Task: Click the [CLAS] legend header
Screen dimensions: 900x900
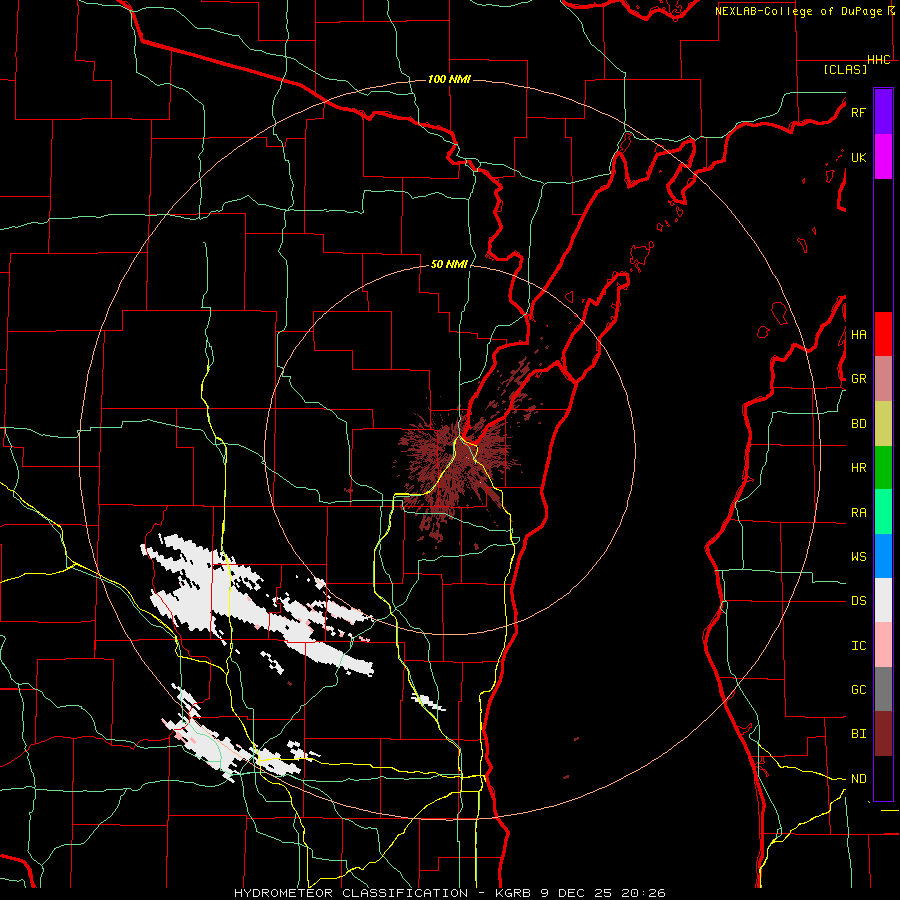Action: coord(845,70)
